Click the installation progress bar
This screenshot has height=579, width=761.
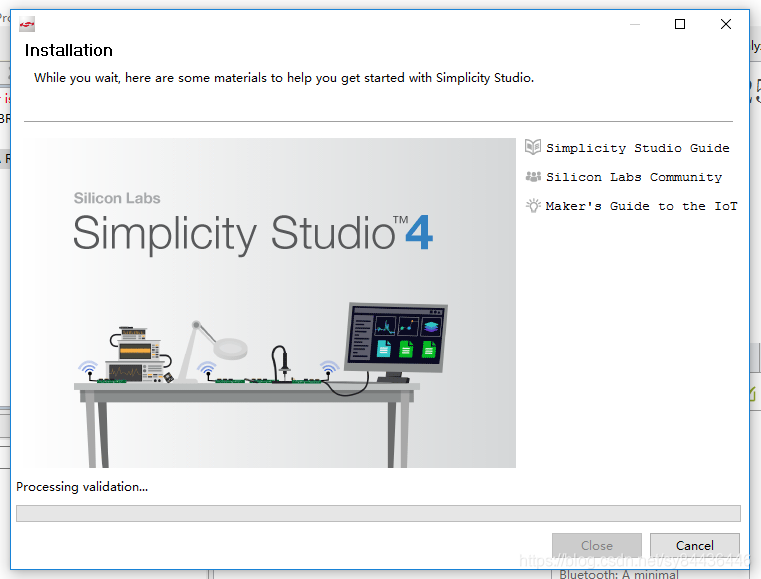pos(378,513)
